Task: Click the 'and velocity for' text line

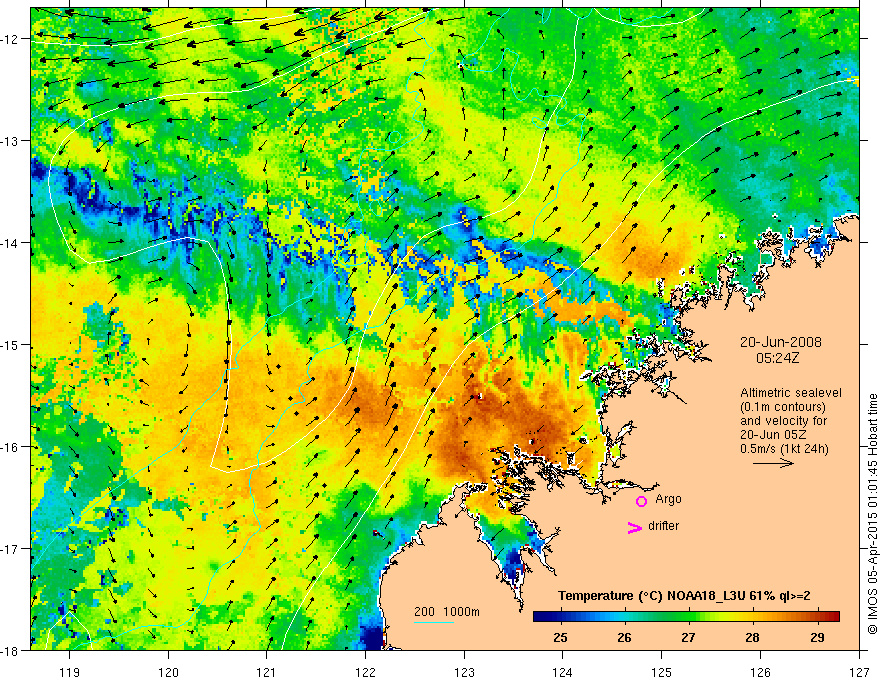Action: [783, 421]
